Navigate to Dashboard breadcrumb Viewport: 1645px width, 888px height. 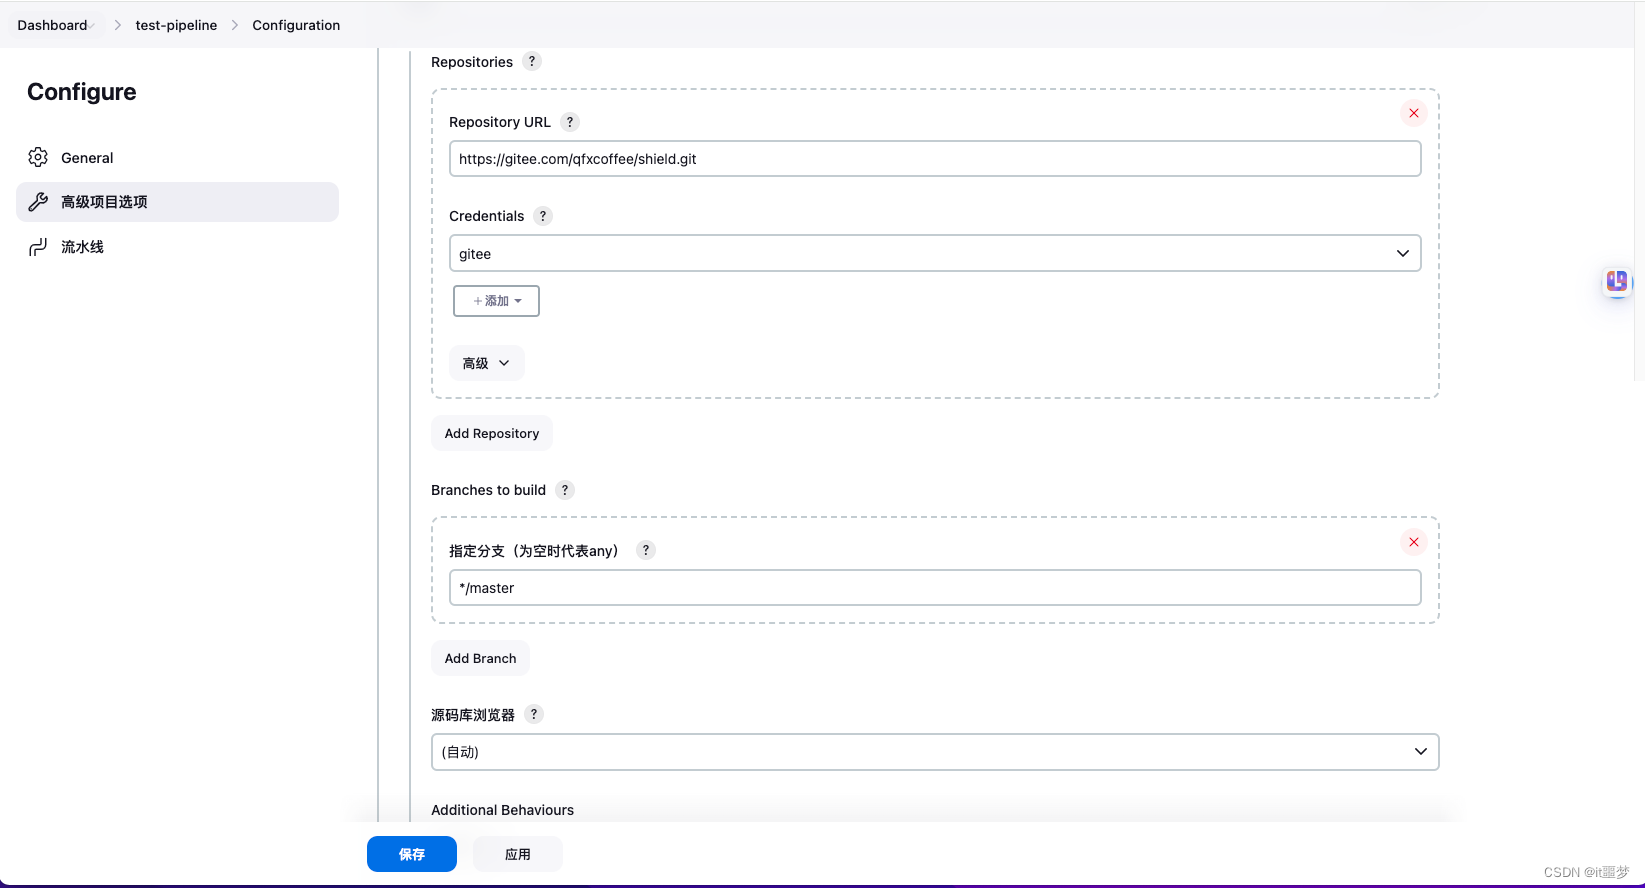52,25
